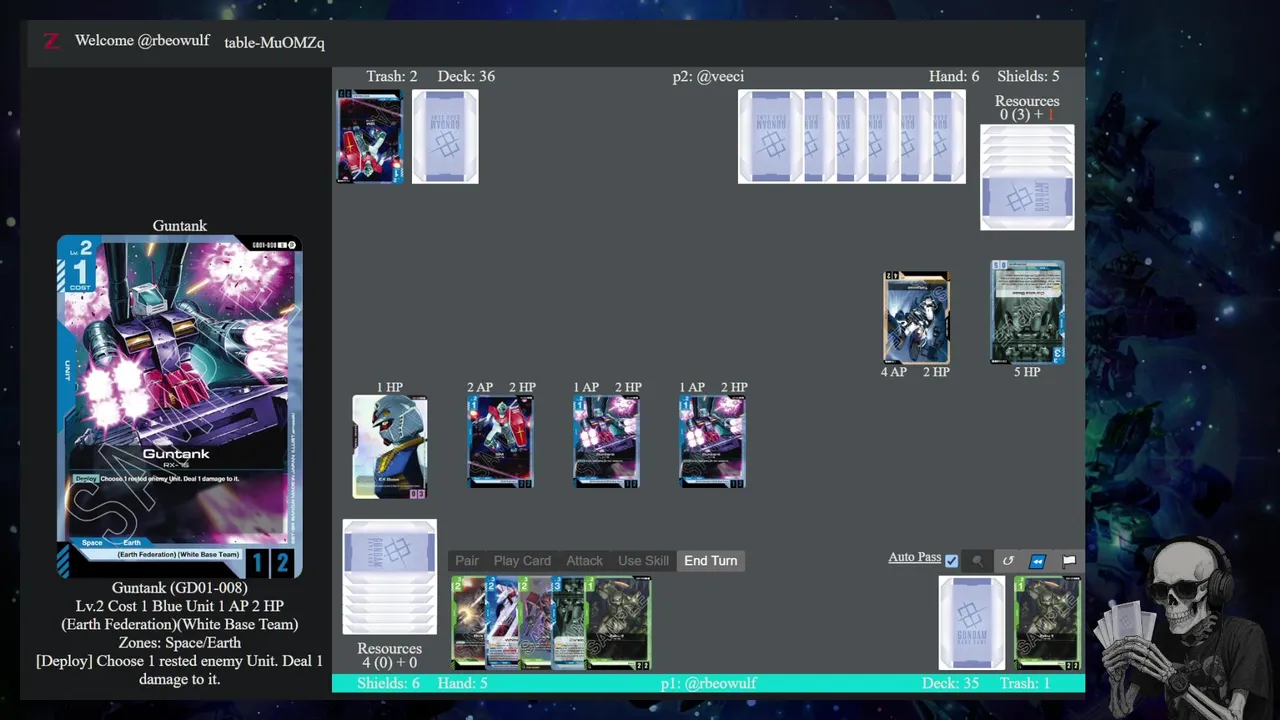Toggle the Auto Pass checkbox
This screenshot has width=1280, height=720.
point(952,561)
